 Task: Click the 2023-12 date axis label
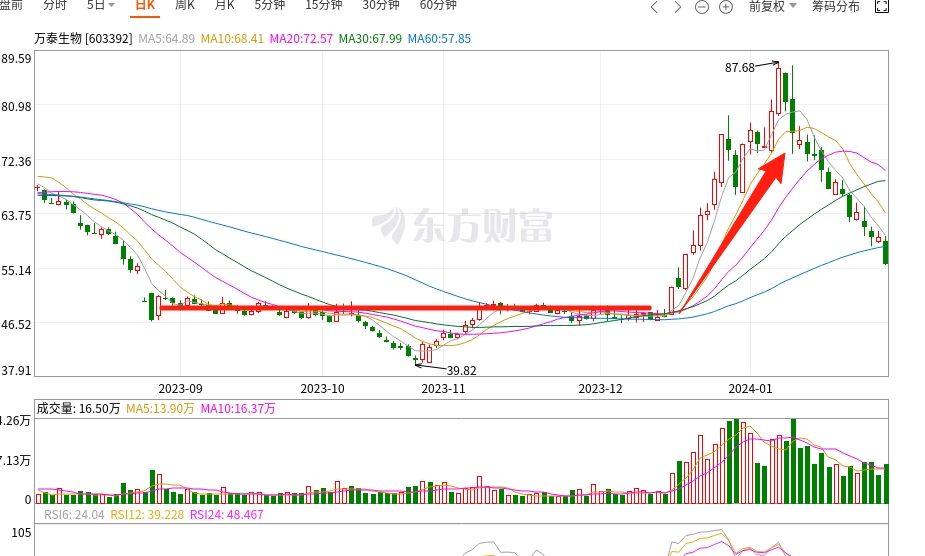[601, 388]
